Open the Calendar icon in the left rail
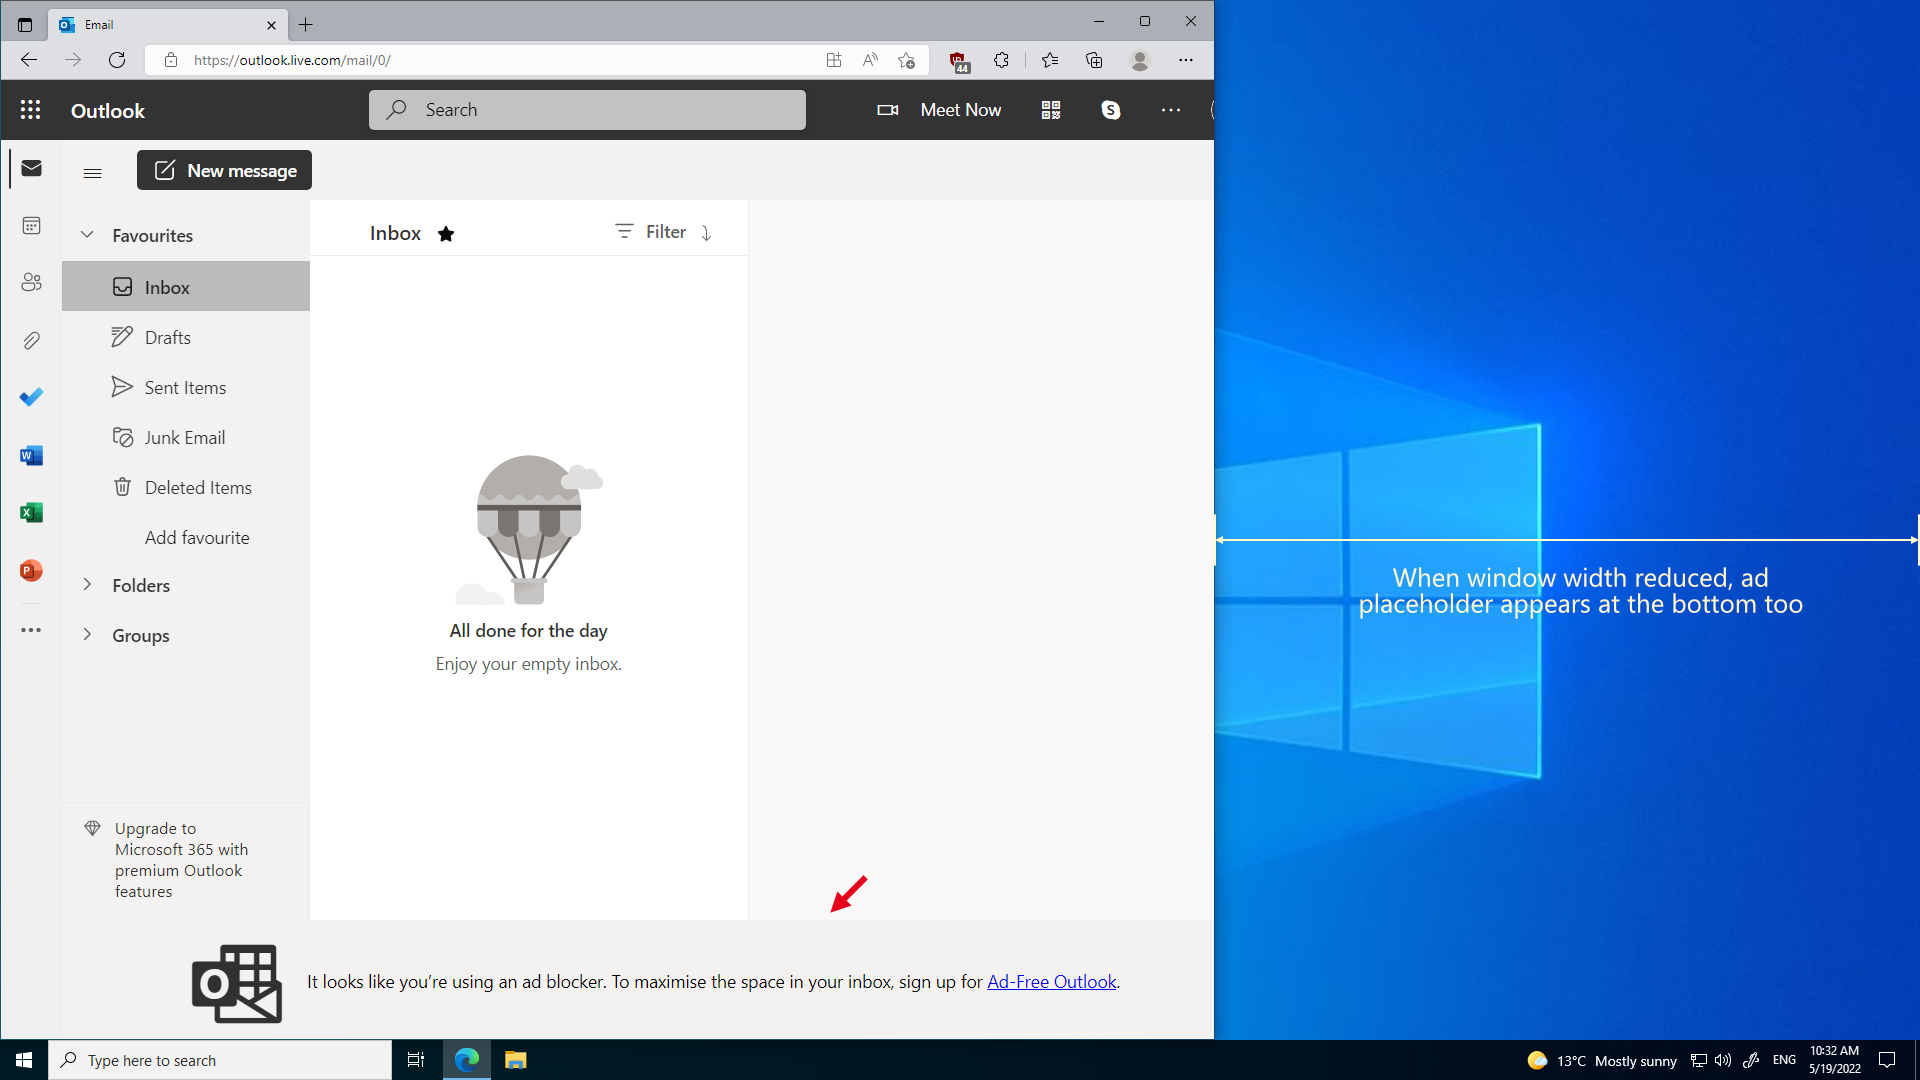This screenshot has width=1920, height=1080. 31,225
